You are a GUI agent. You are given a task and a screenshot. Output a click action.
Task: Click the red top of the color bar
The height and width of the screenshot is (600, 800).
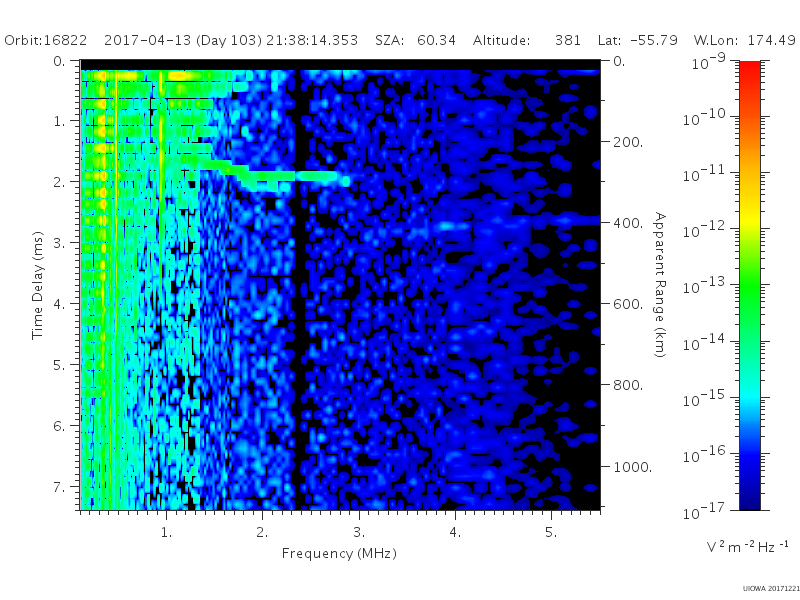749,69
